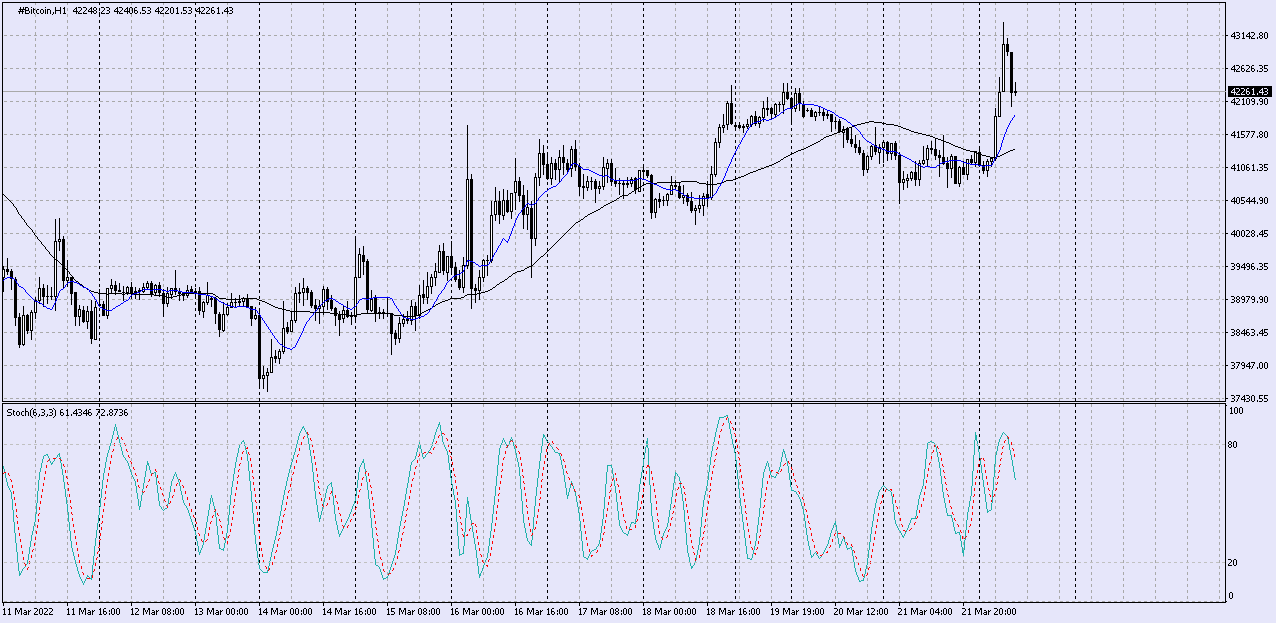Click the highest candle peak near 43142.80
This screenshot has height=623, width=1276.
[x=1003, y=24]
